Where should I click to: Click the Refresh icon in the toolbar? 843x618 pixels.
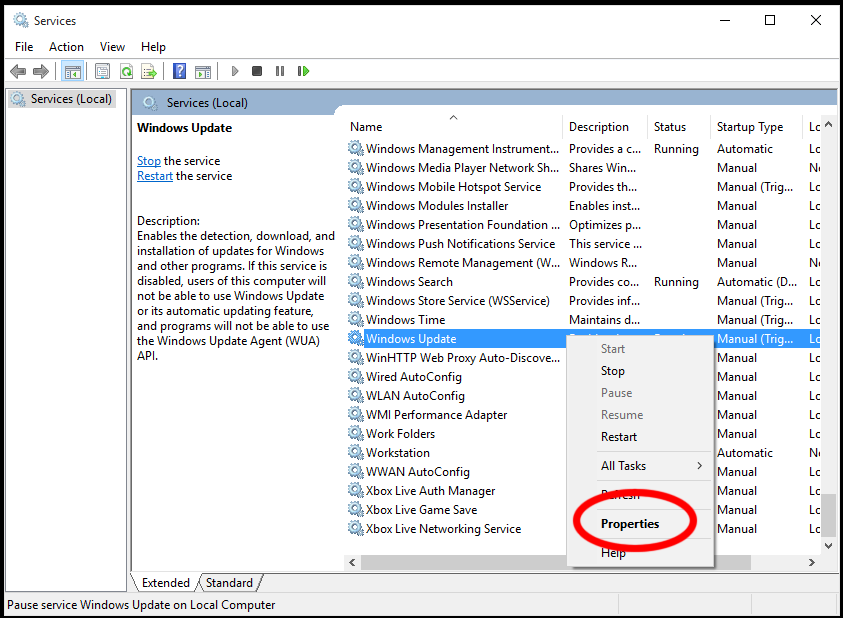[x=126, y=71]
